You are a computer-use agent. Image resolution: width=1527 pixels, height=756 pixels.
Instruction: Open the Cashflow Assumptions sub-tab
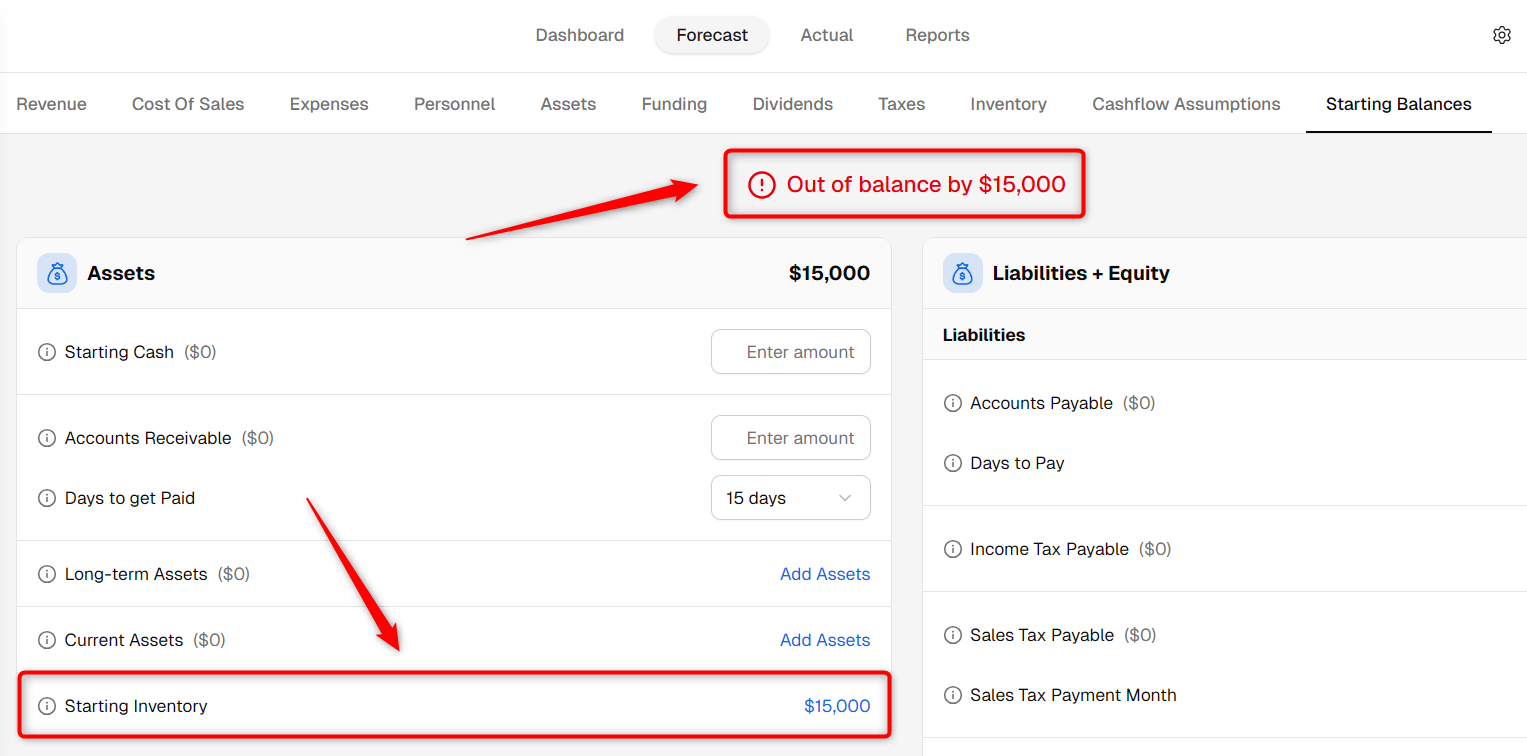(x=1186, y=104)
